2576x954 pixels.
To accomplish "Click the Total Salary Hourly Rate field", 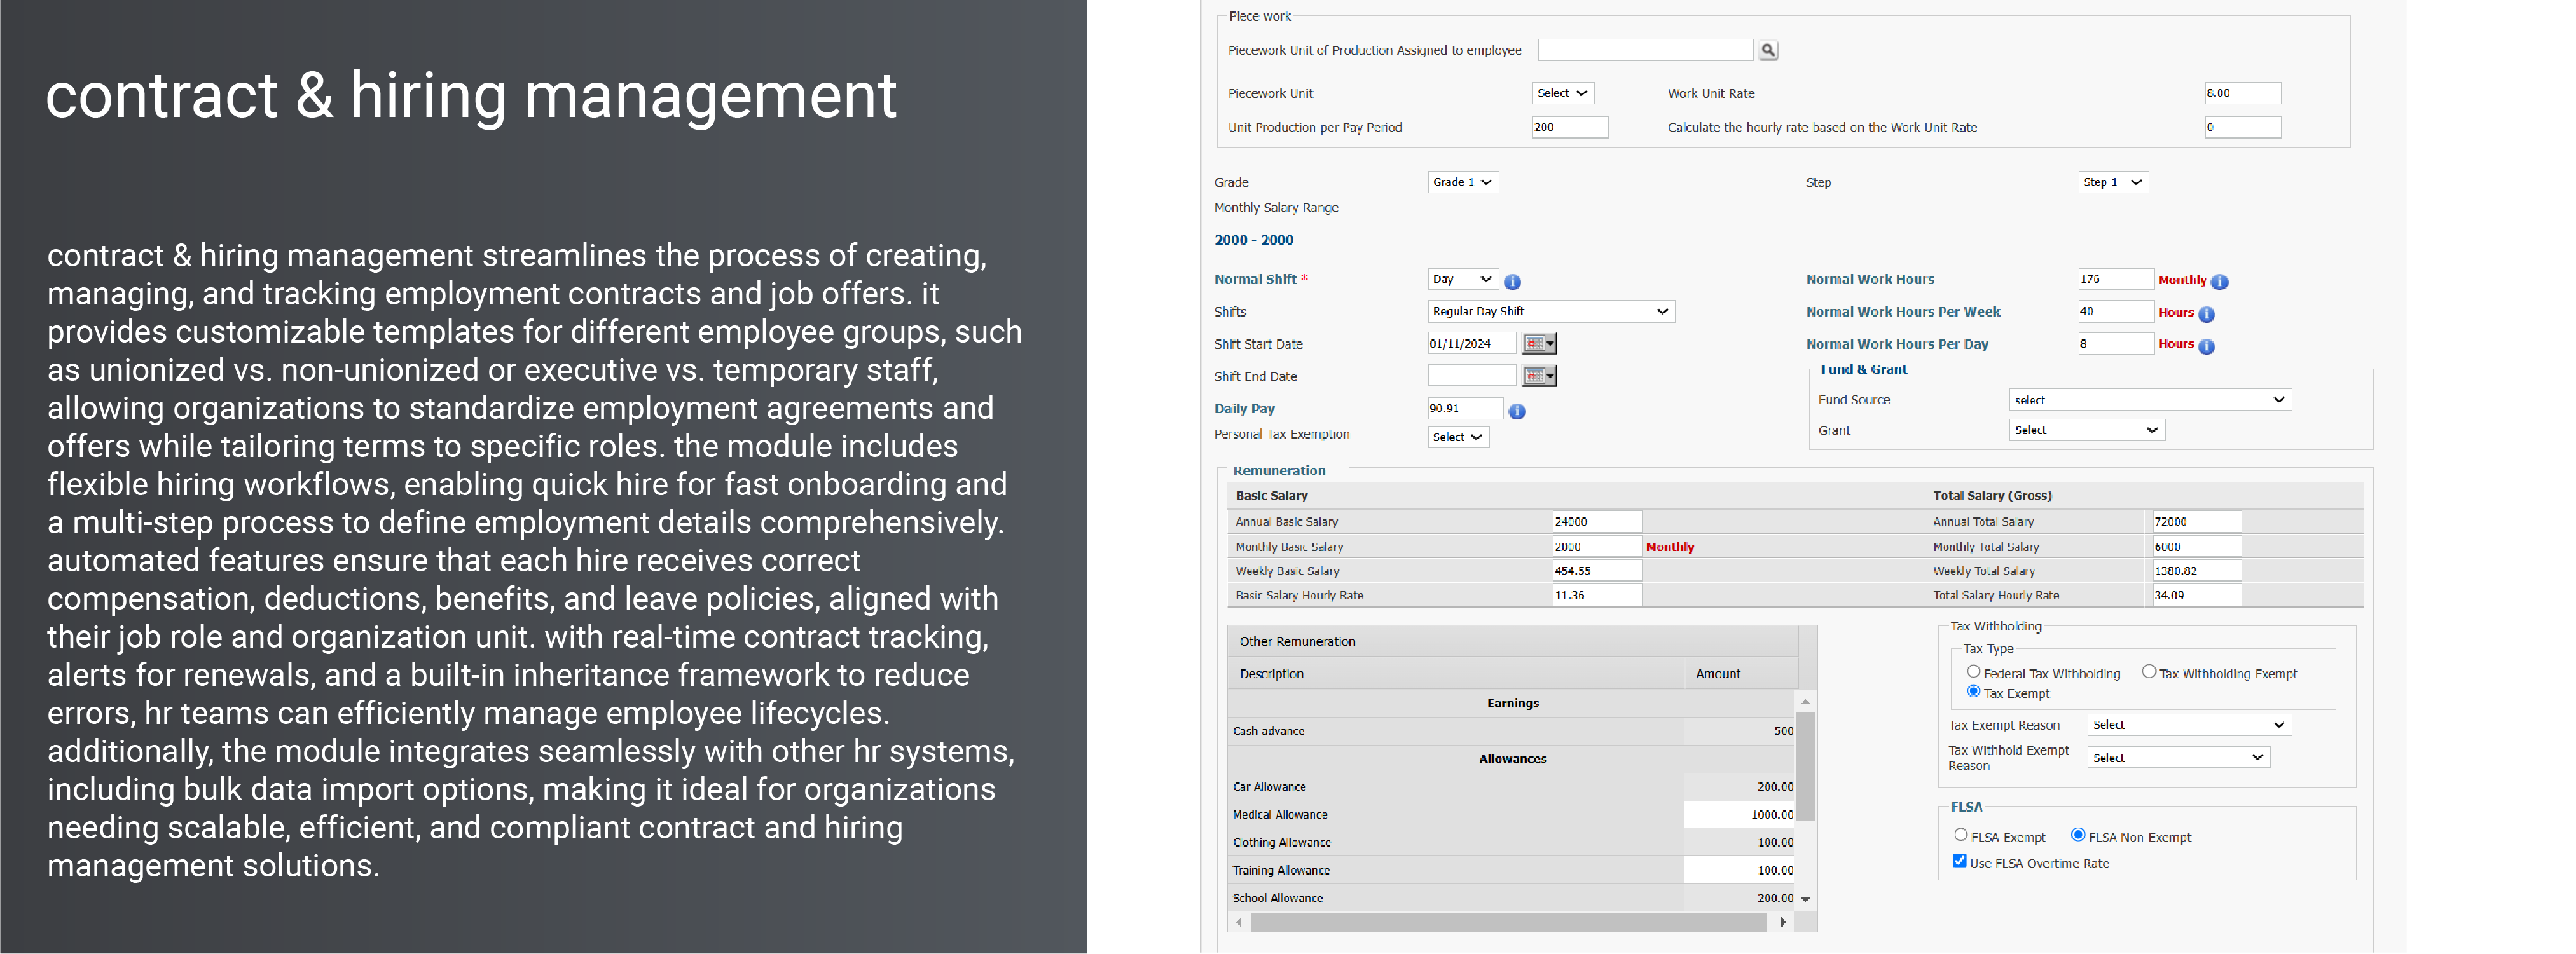I will tap(2196, 595).
